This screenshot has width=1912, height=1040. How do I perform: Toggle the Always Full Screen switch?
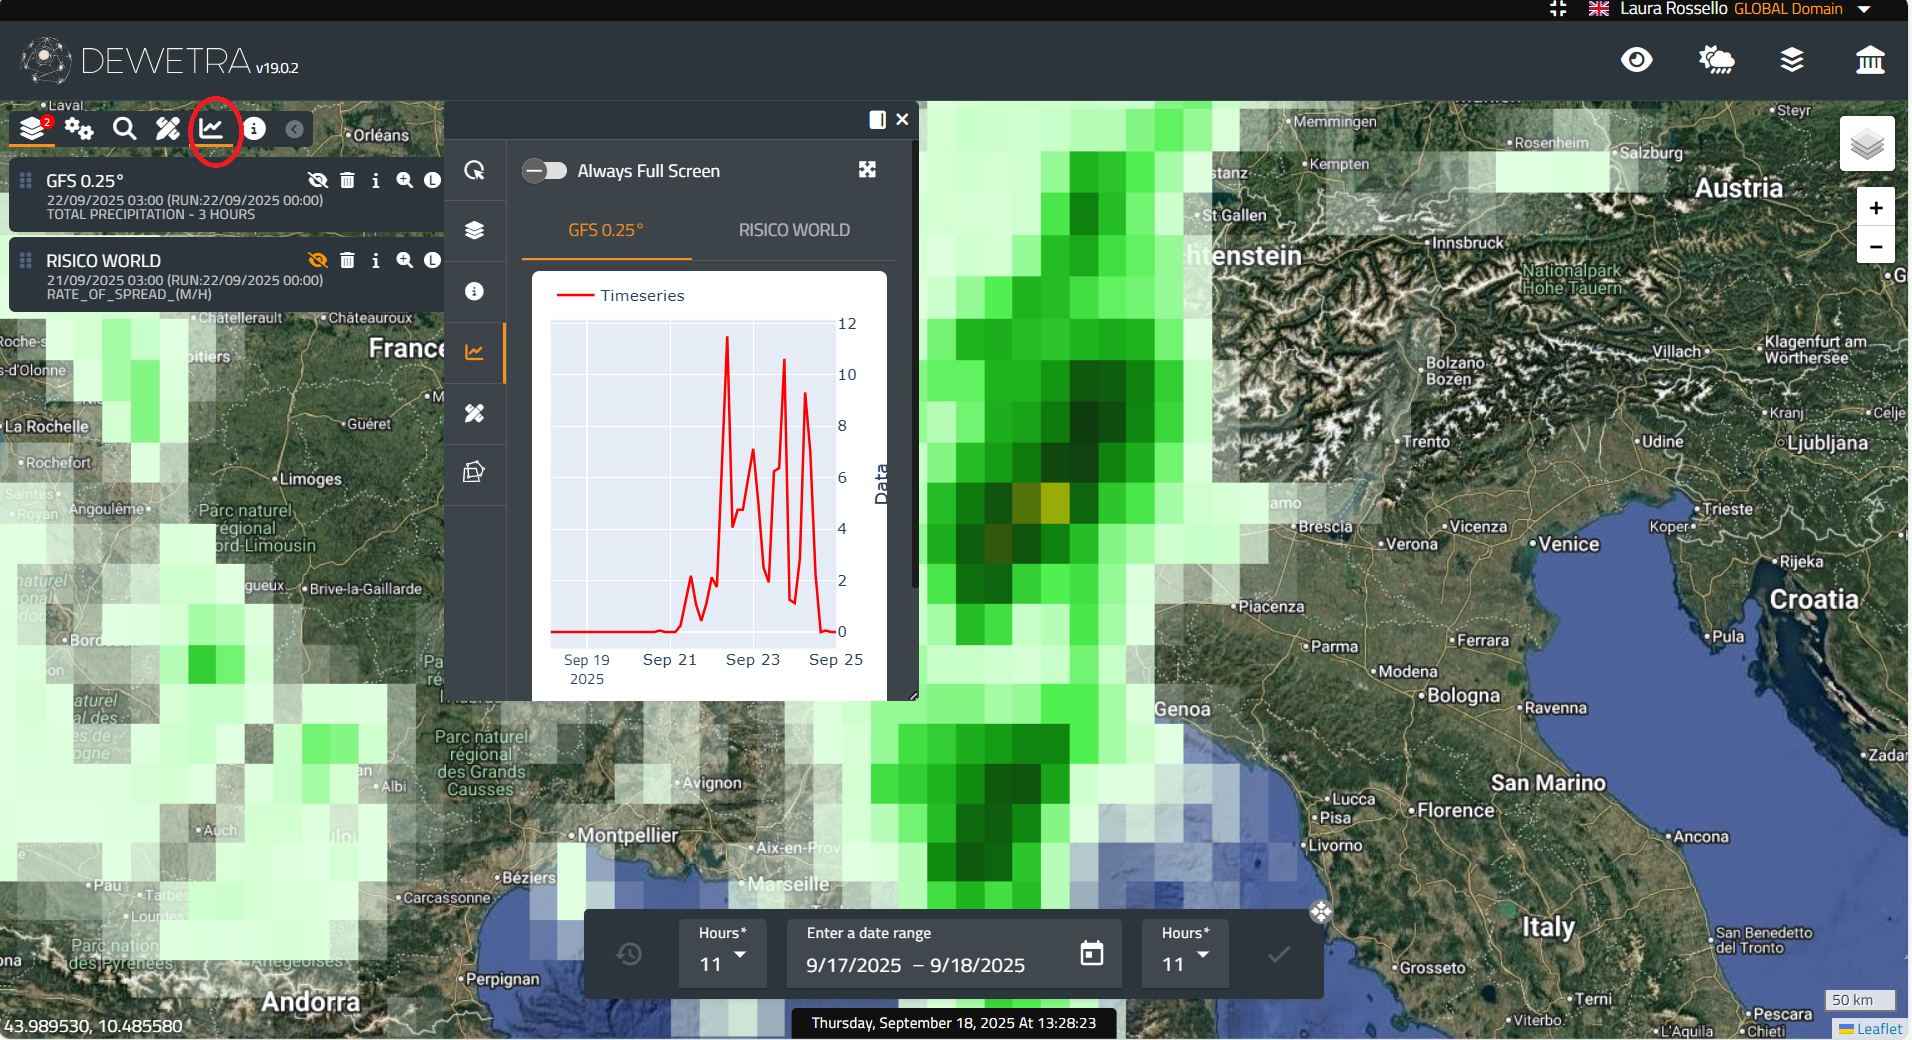[x=544, y=171]
